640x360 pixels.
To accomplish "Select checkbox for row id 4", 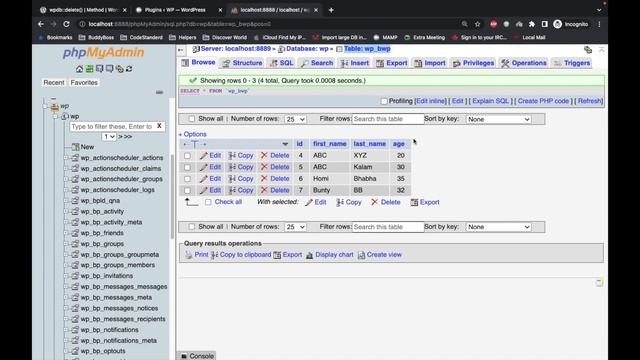I will click(x=187, y=156).
